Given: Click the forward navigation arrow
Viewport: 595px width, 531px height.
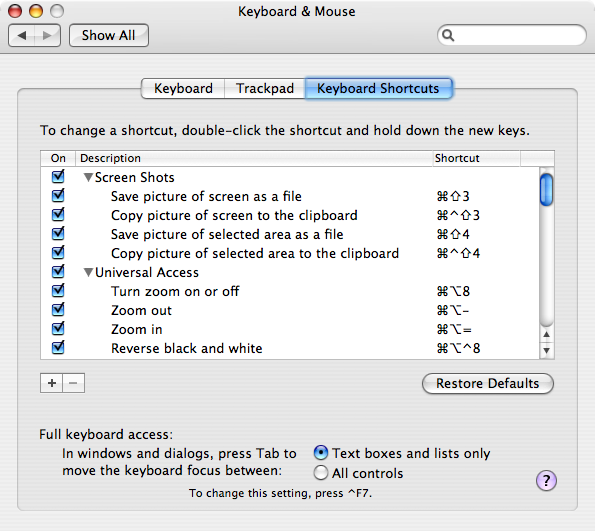Looking at the screenshot, I should click(x=47, y=36).
